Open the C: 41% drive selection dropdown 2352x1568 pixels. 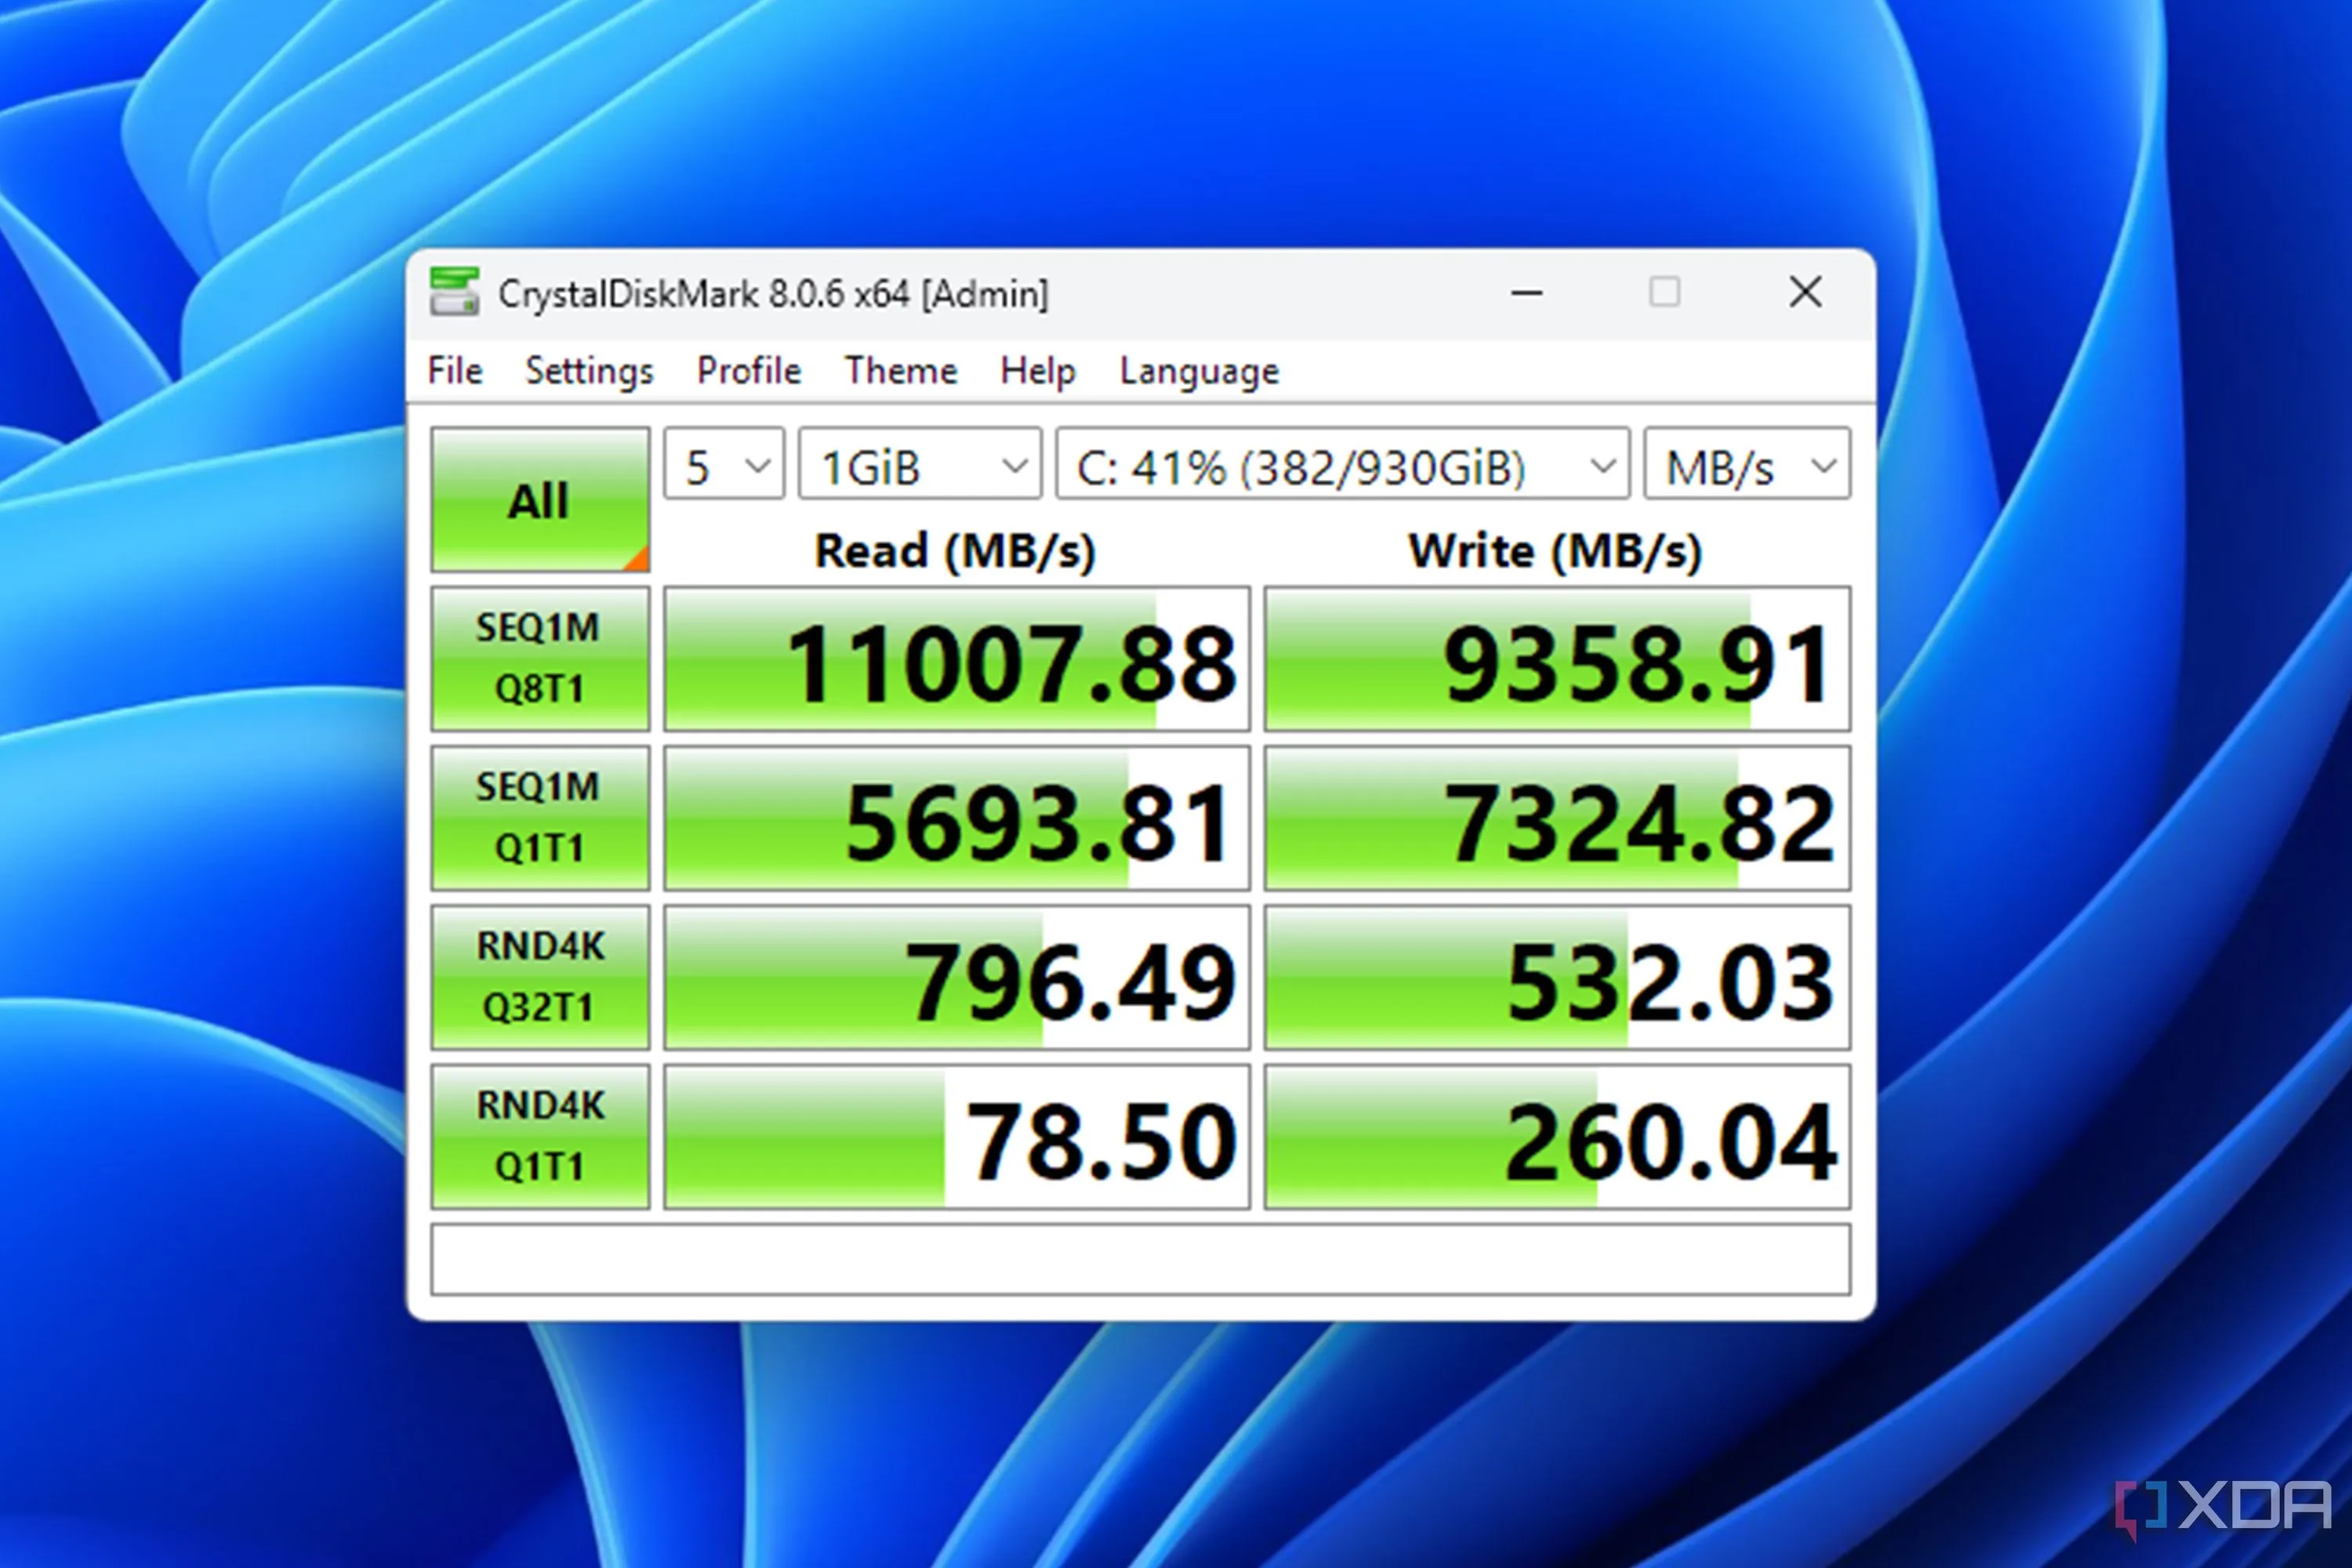(1343, 464)
